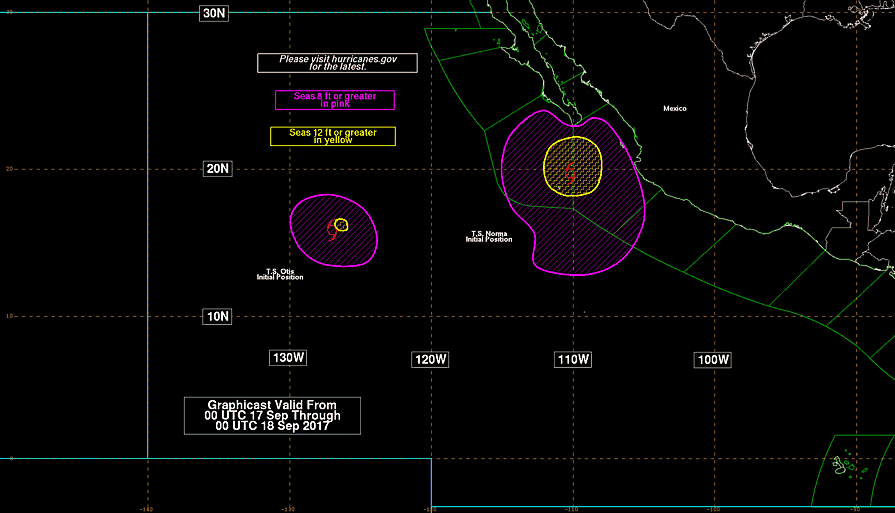Click the 'T.S. Otis Initial Position' label
Viewport: 895px width, 513px height.
280,274
